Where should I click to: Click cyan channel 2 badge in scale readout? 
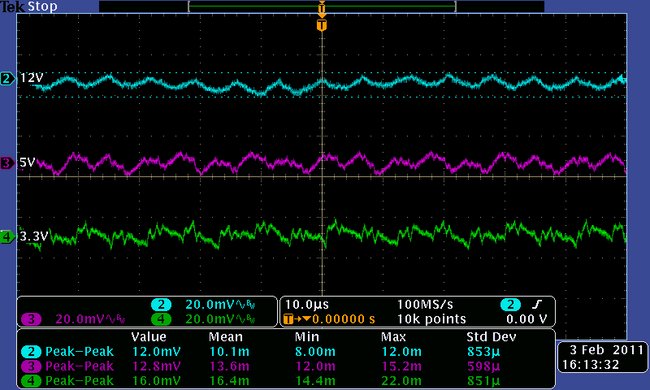(x=161, y=305)
